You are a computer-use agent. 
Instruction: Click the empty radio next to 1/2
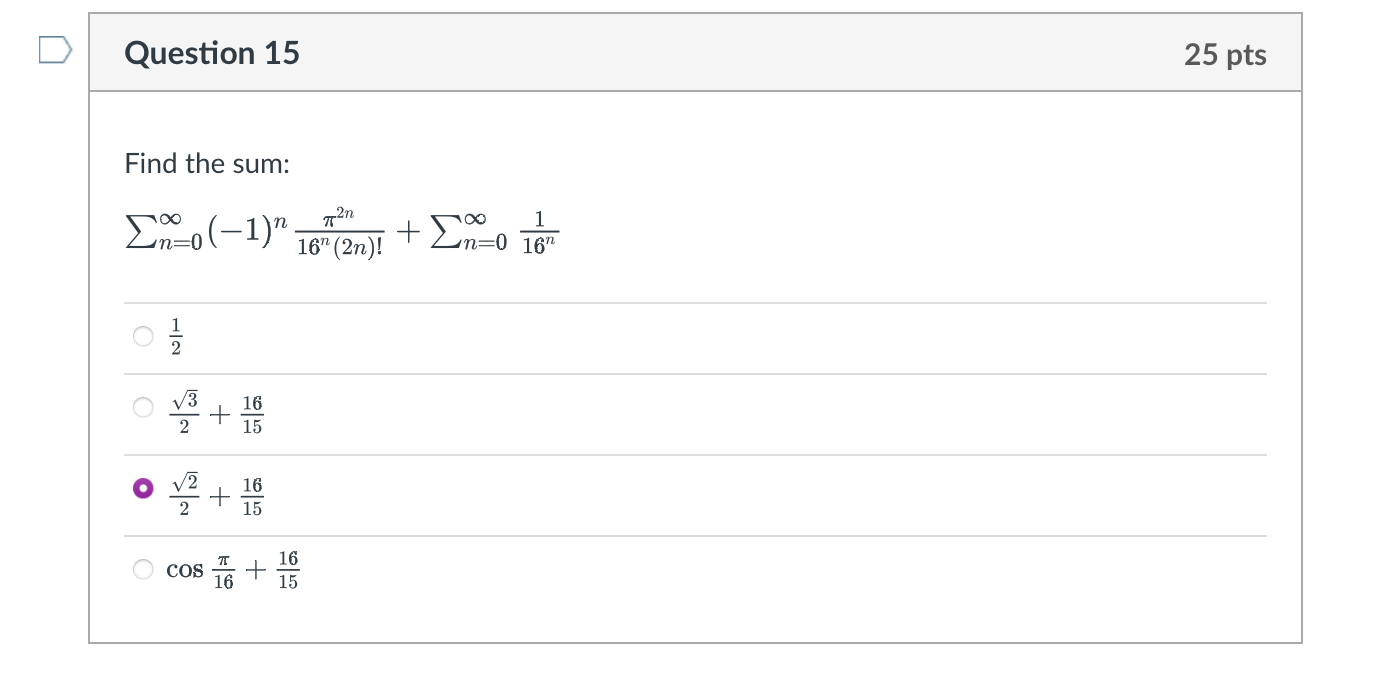tap(142, 336)
